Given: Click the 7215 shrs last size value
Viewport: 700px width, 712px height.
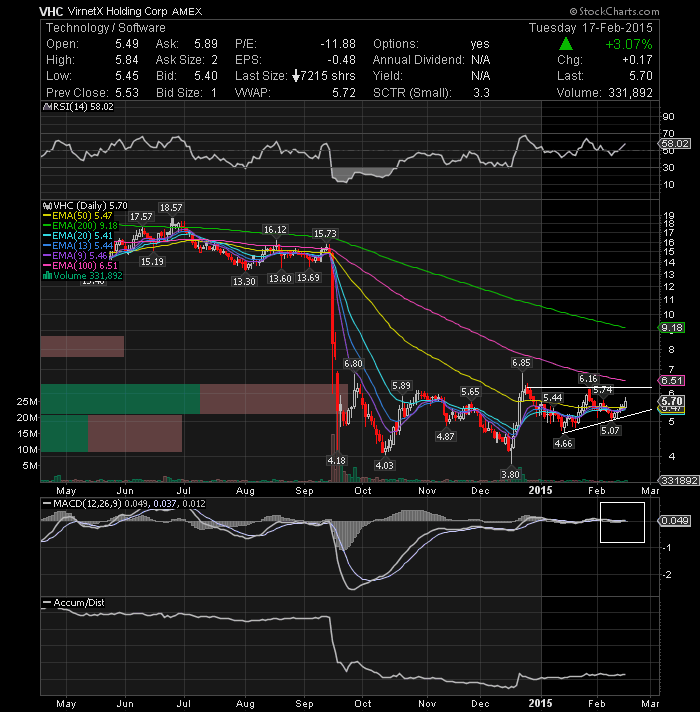Looking at the screenshot, I should (x=328, y=76).
